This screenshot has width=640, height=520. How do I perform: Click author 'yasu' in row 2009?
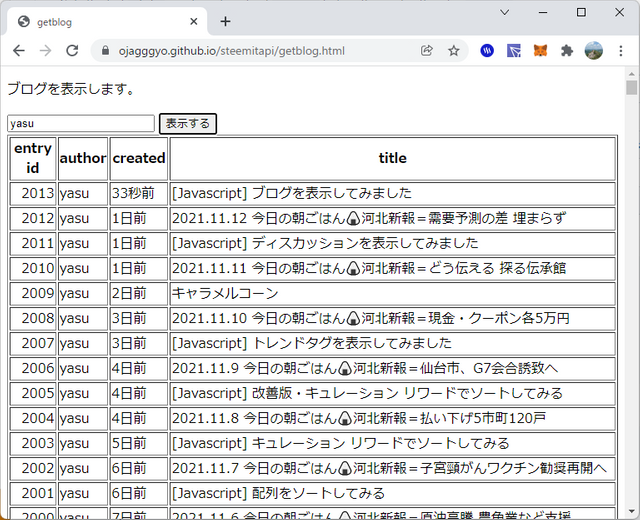tap(83, 293)
